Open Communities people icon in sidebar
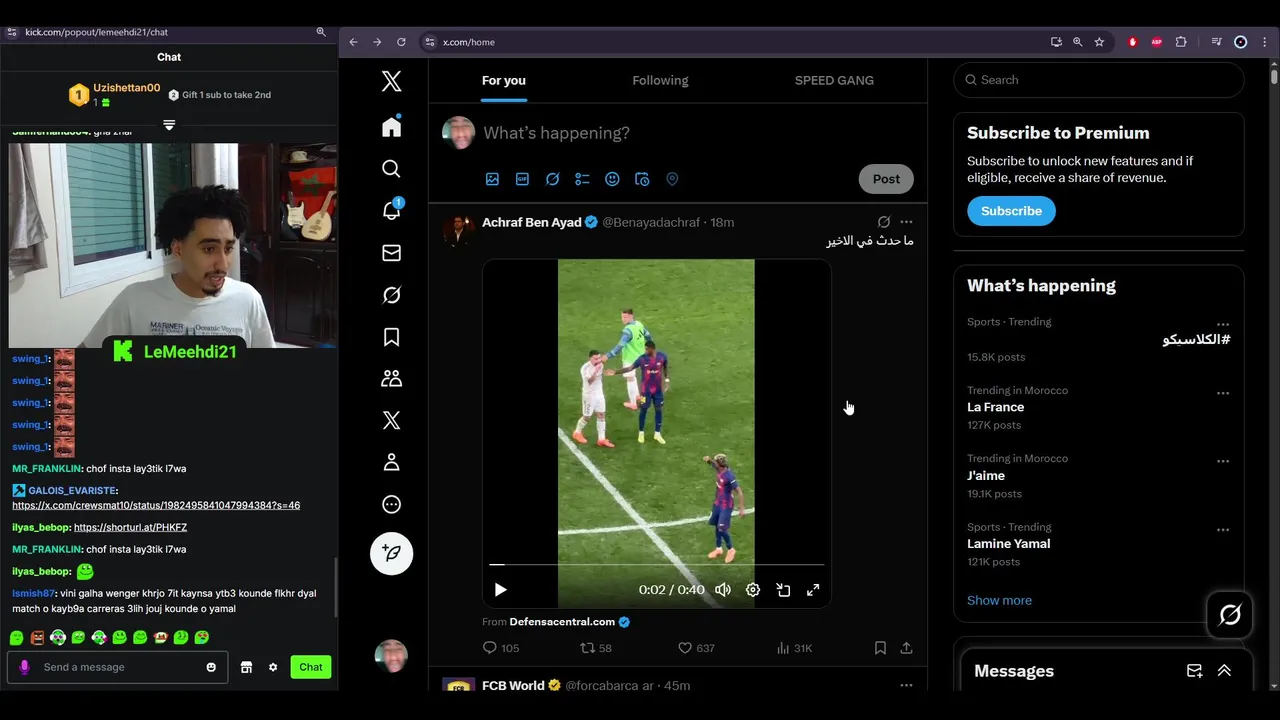Viewport: 1280px width, 720px height. [391, 379]
